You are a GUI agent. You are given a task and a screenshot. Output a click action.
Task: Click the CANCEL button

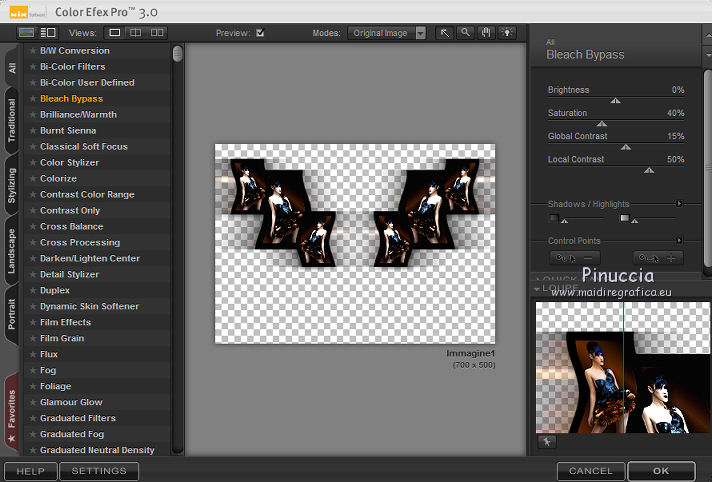pyautogui.click(x=591, y=471)
